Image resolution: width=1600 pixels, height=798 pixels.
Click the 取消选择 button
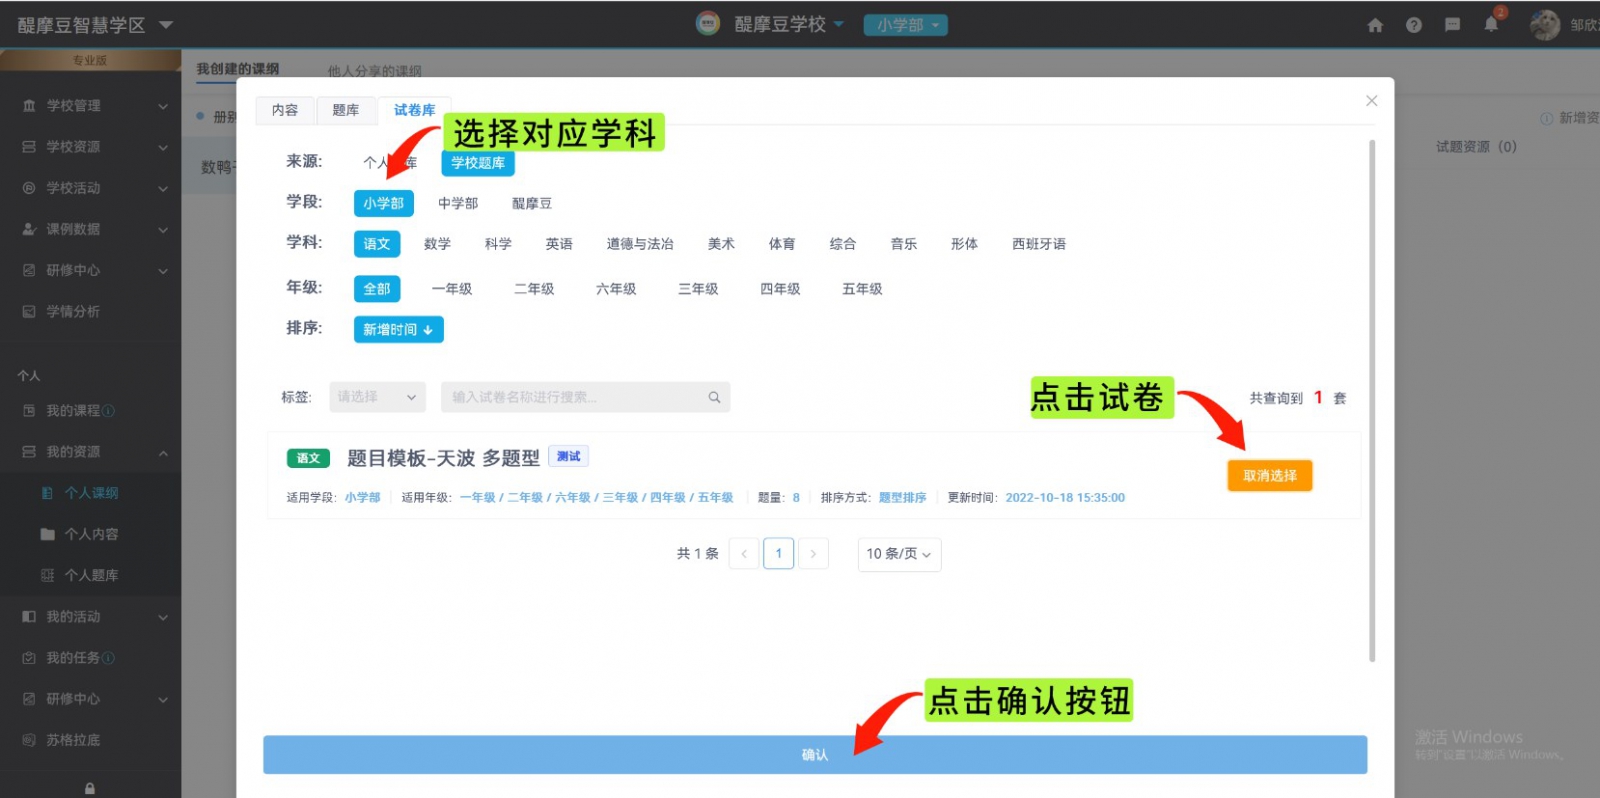1269,476
